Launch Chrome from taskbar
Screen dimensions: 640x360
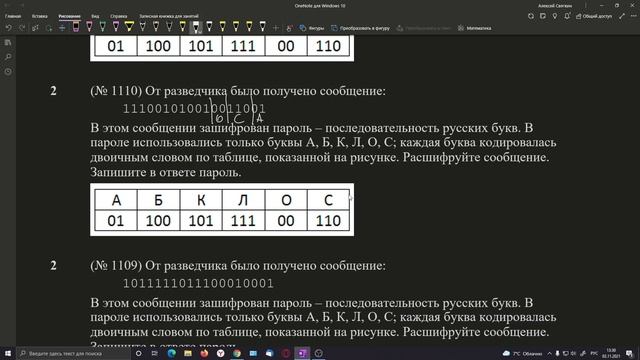237,353
